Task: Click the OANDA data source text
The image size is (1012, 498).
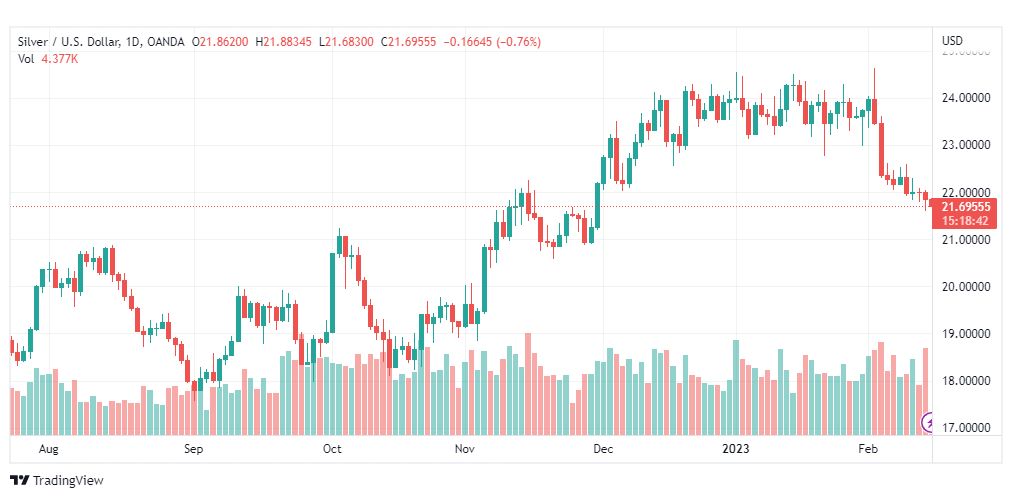Action: coord(165,42)
